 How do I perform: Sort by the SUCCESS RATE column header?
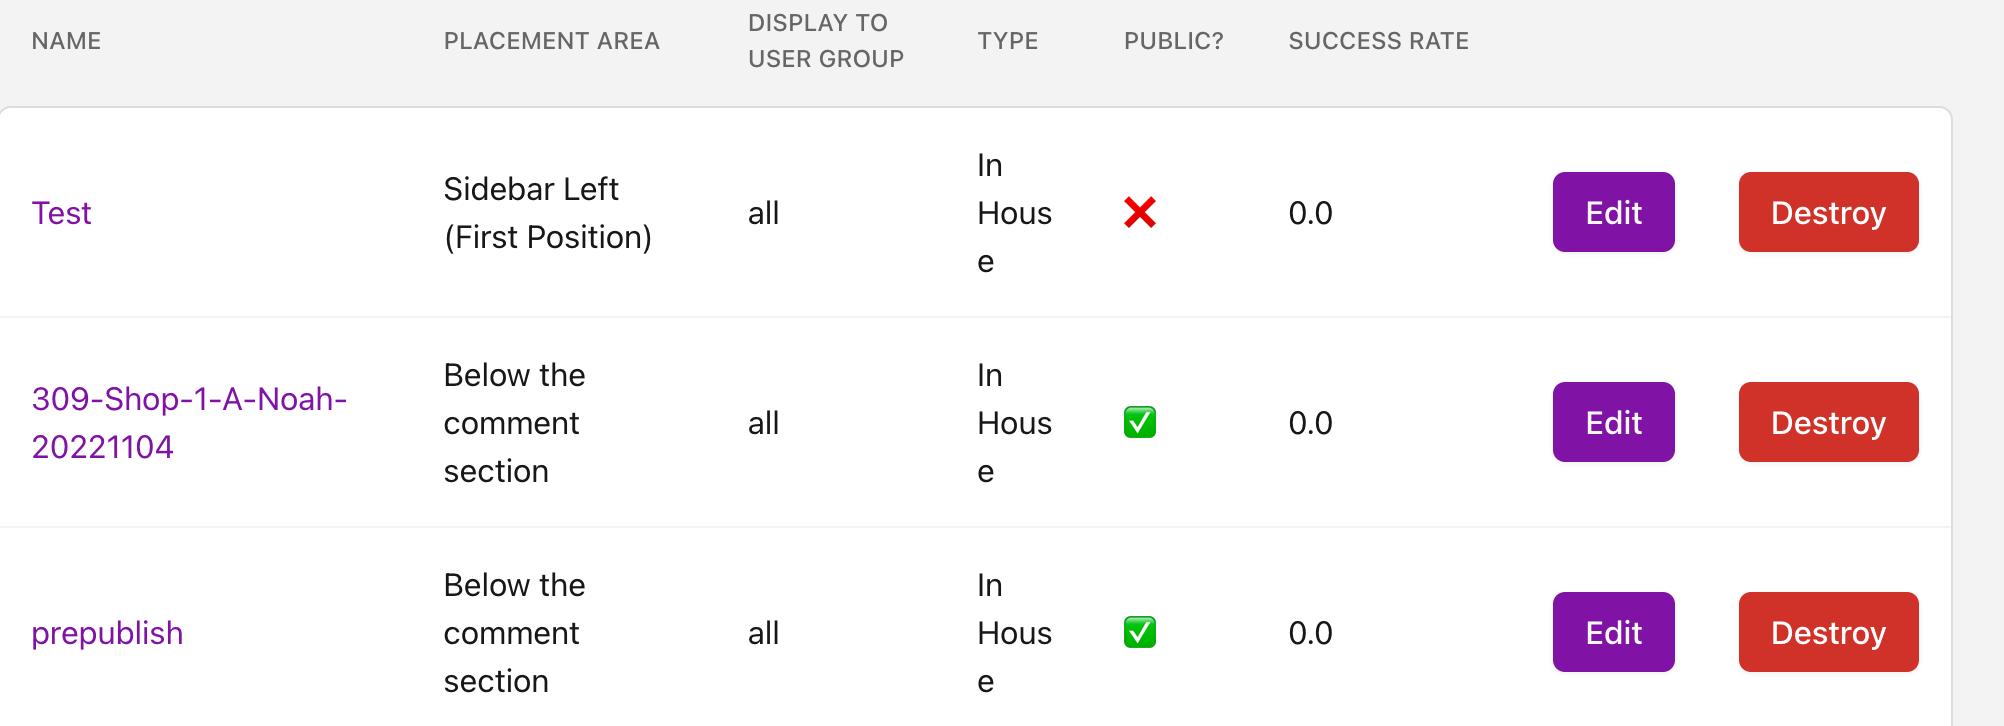click(x=1378, y=41)
